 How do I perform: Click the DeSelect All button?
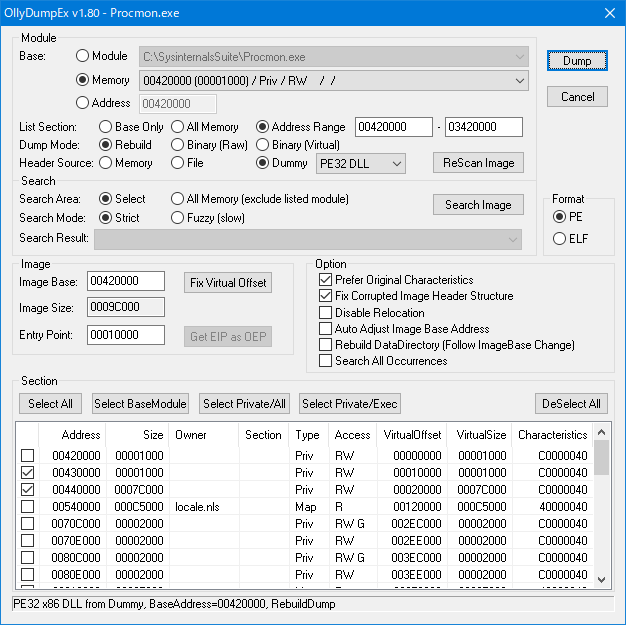571,404
